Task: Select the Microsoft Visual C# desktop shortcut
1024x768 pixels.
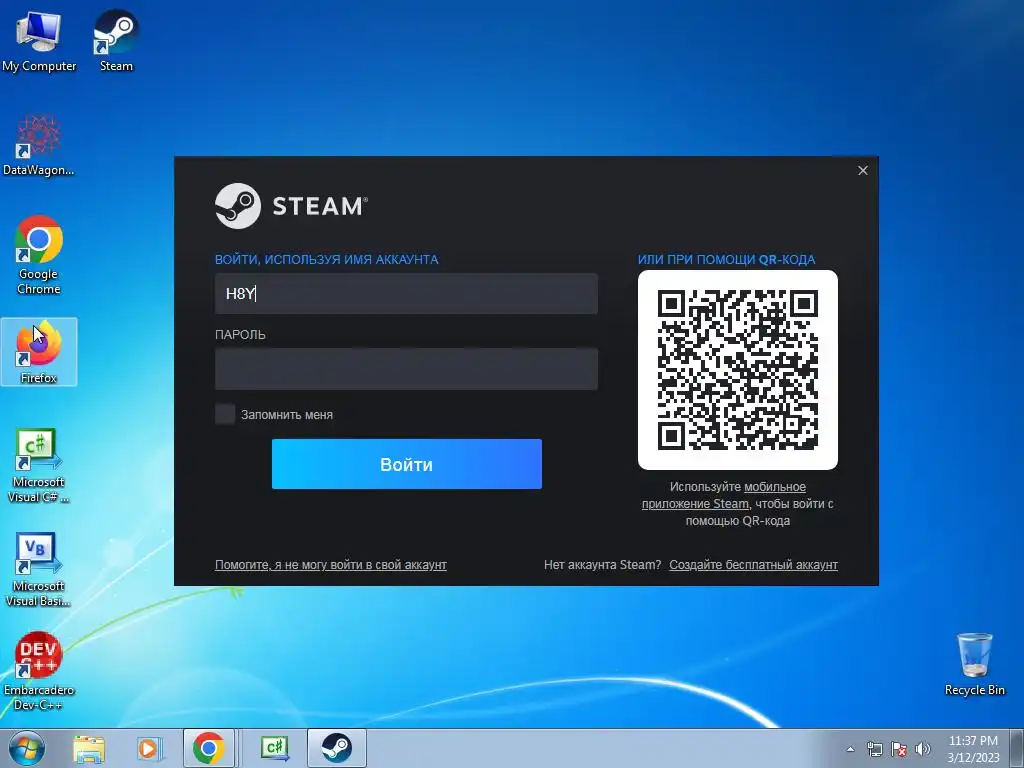Action: 39,465
